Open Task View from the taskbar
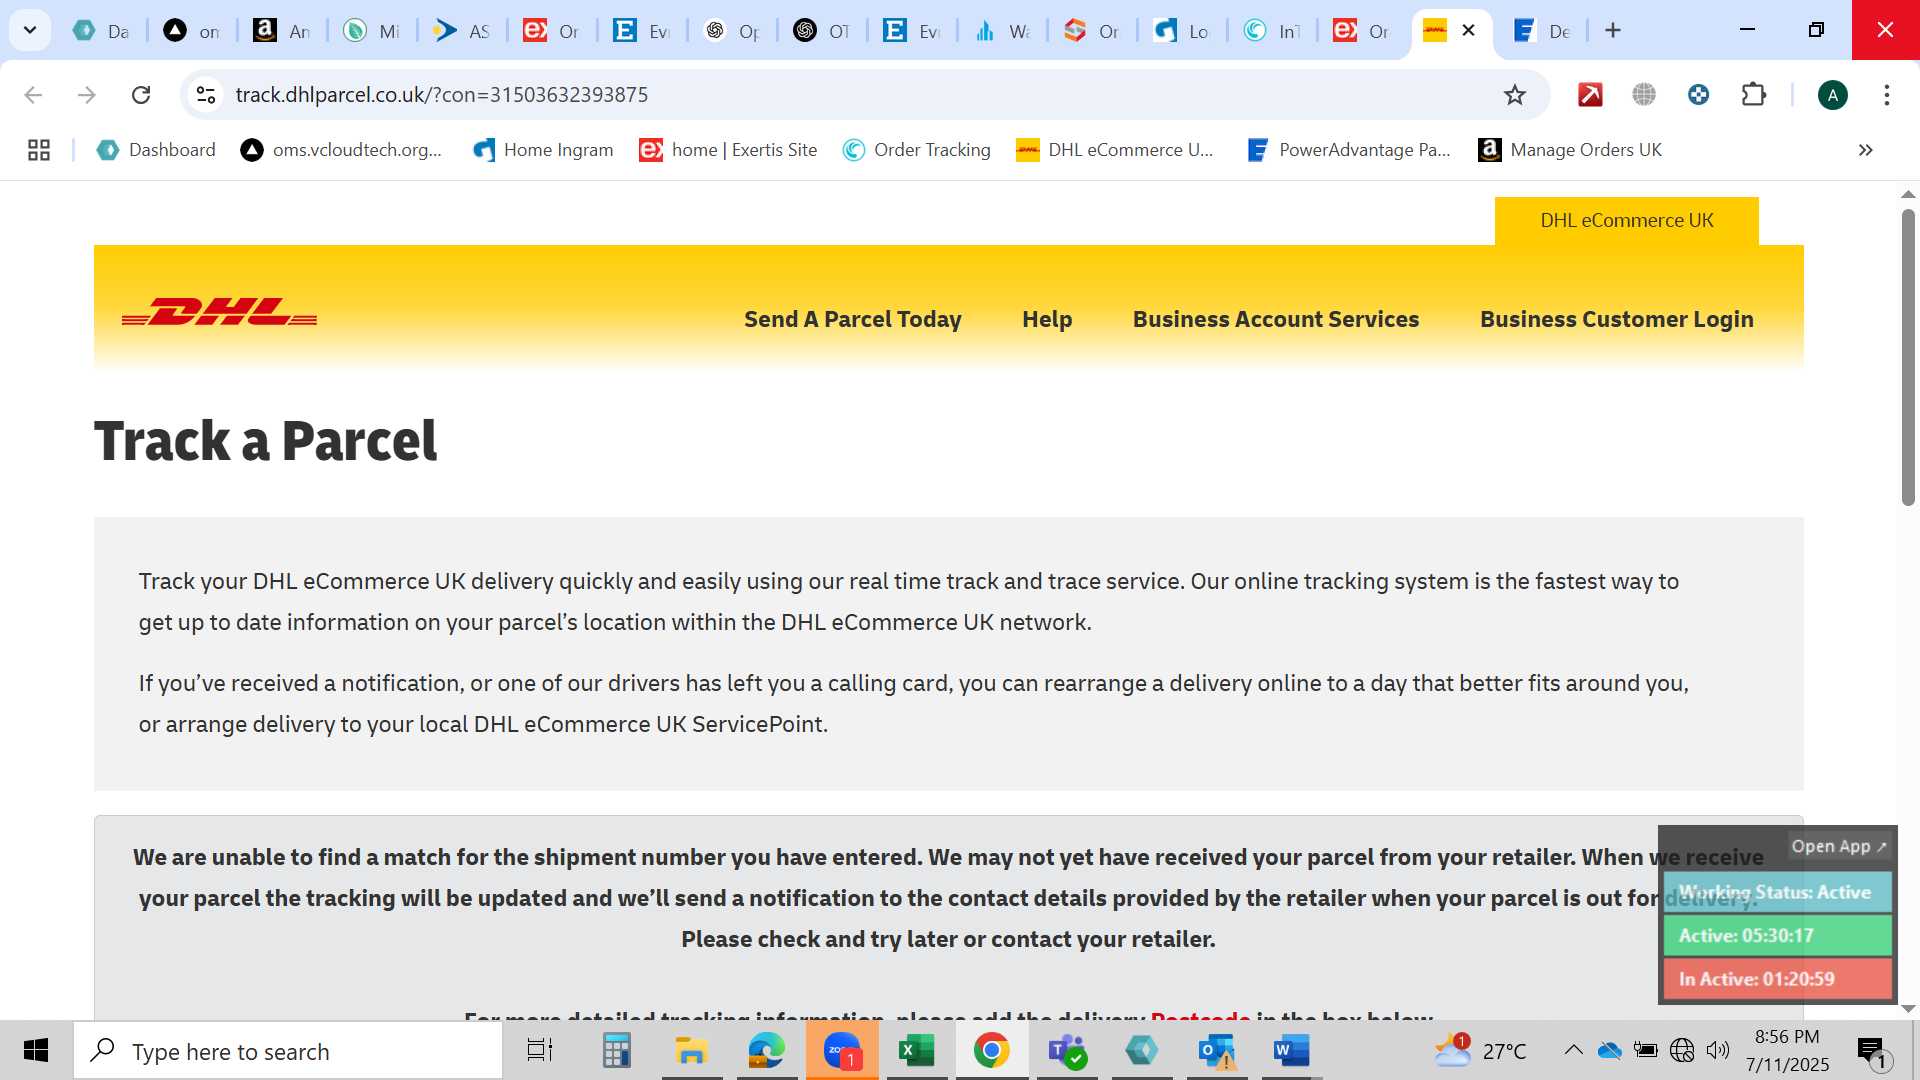 (x=540, y=1051)
